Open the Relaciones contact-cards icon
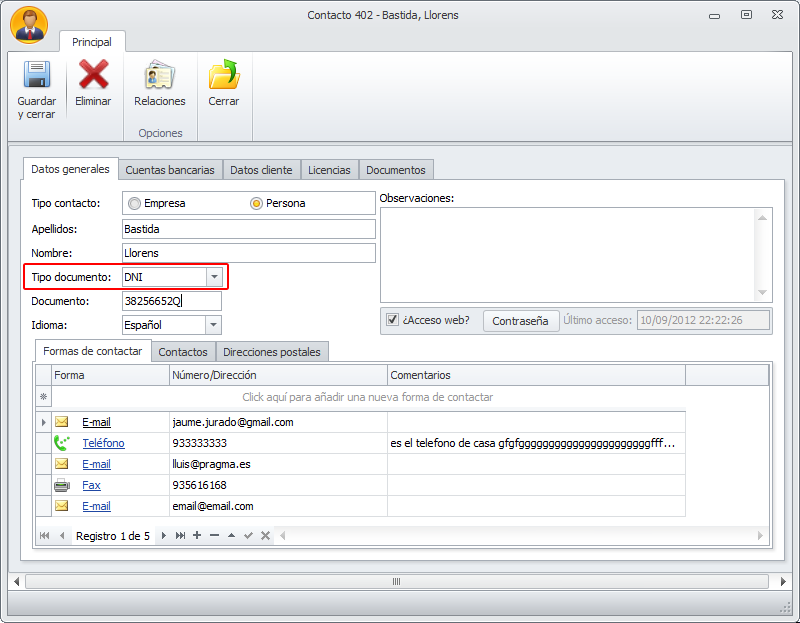The image size is (800, 623). [x=160, y=75]
